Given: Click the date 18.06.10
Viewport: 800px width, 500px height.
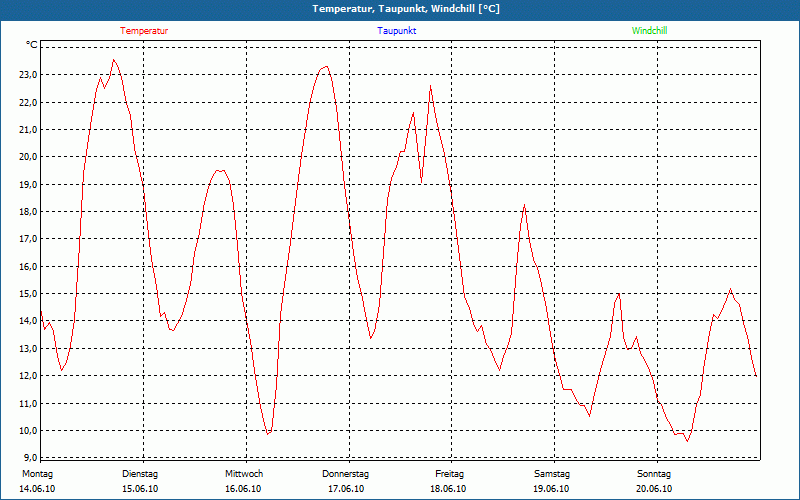Looking at the screenshot, I should [x=448, y=489].
